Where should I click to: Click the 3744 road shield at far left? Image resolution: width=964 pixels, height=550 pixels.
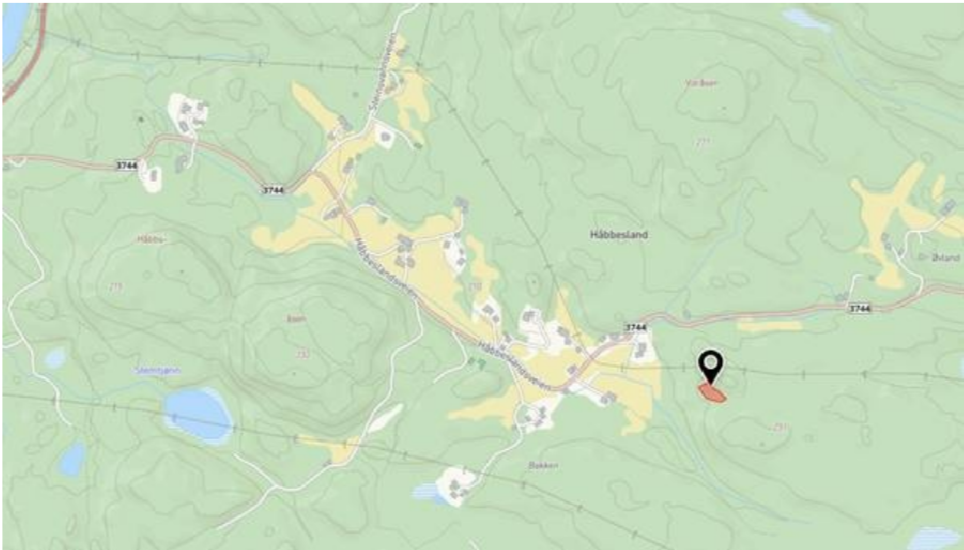126,165
